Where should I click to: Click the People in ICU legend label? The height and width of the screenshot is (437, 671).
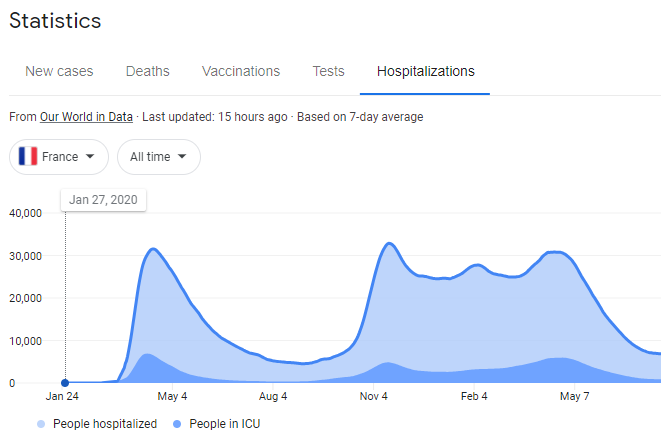pyautogui.click(x=225, y=424)
